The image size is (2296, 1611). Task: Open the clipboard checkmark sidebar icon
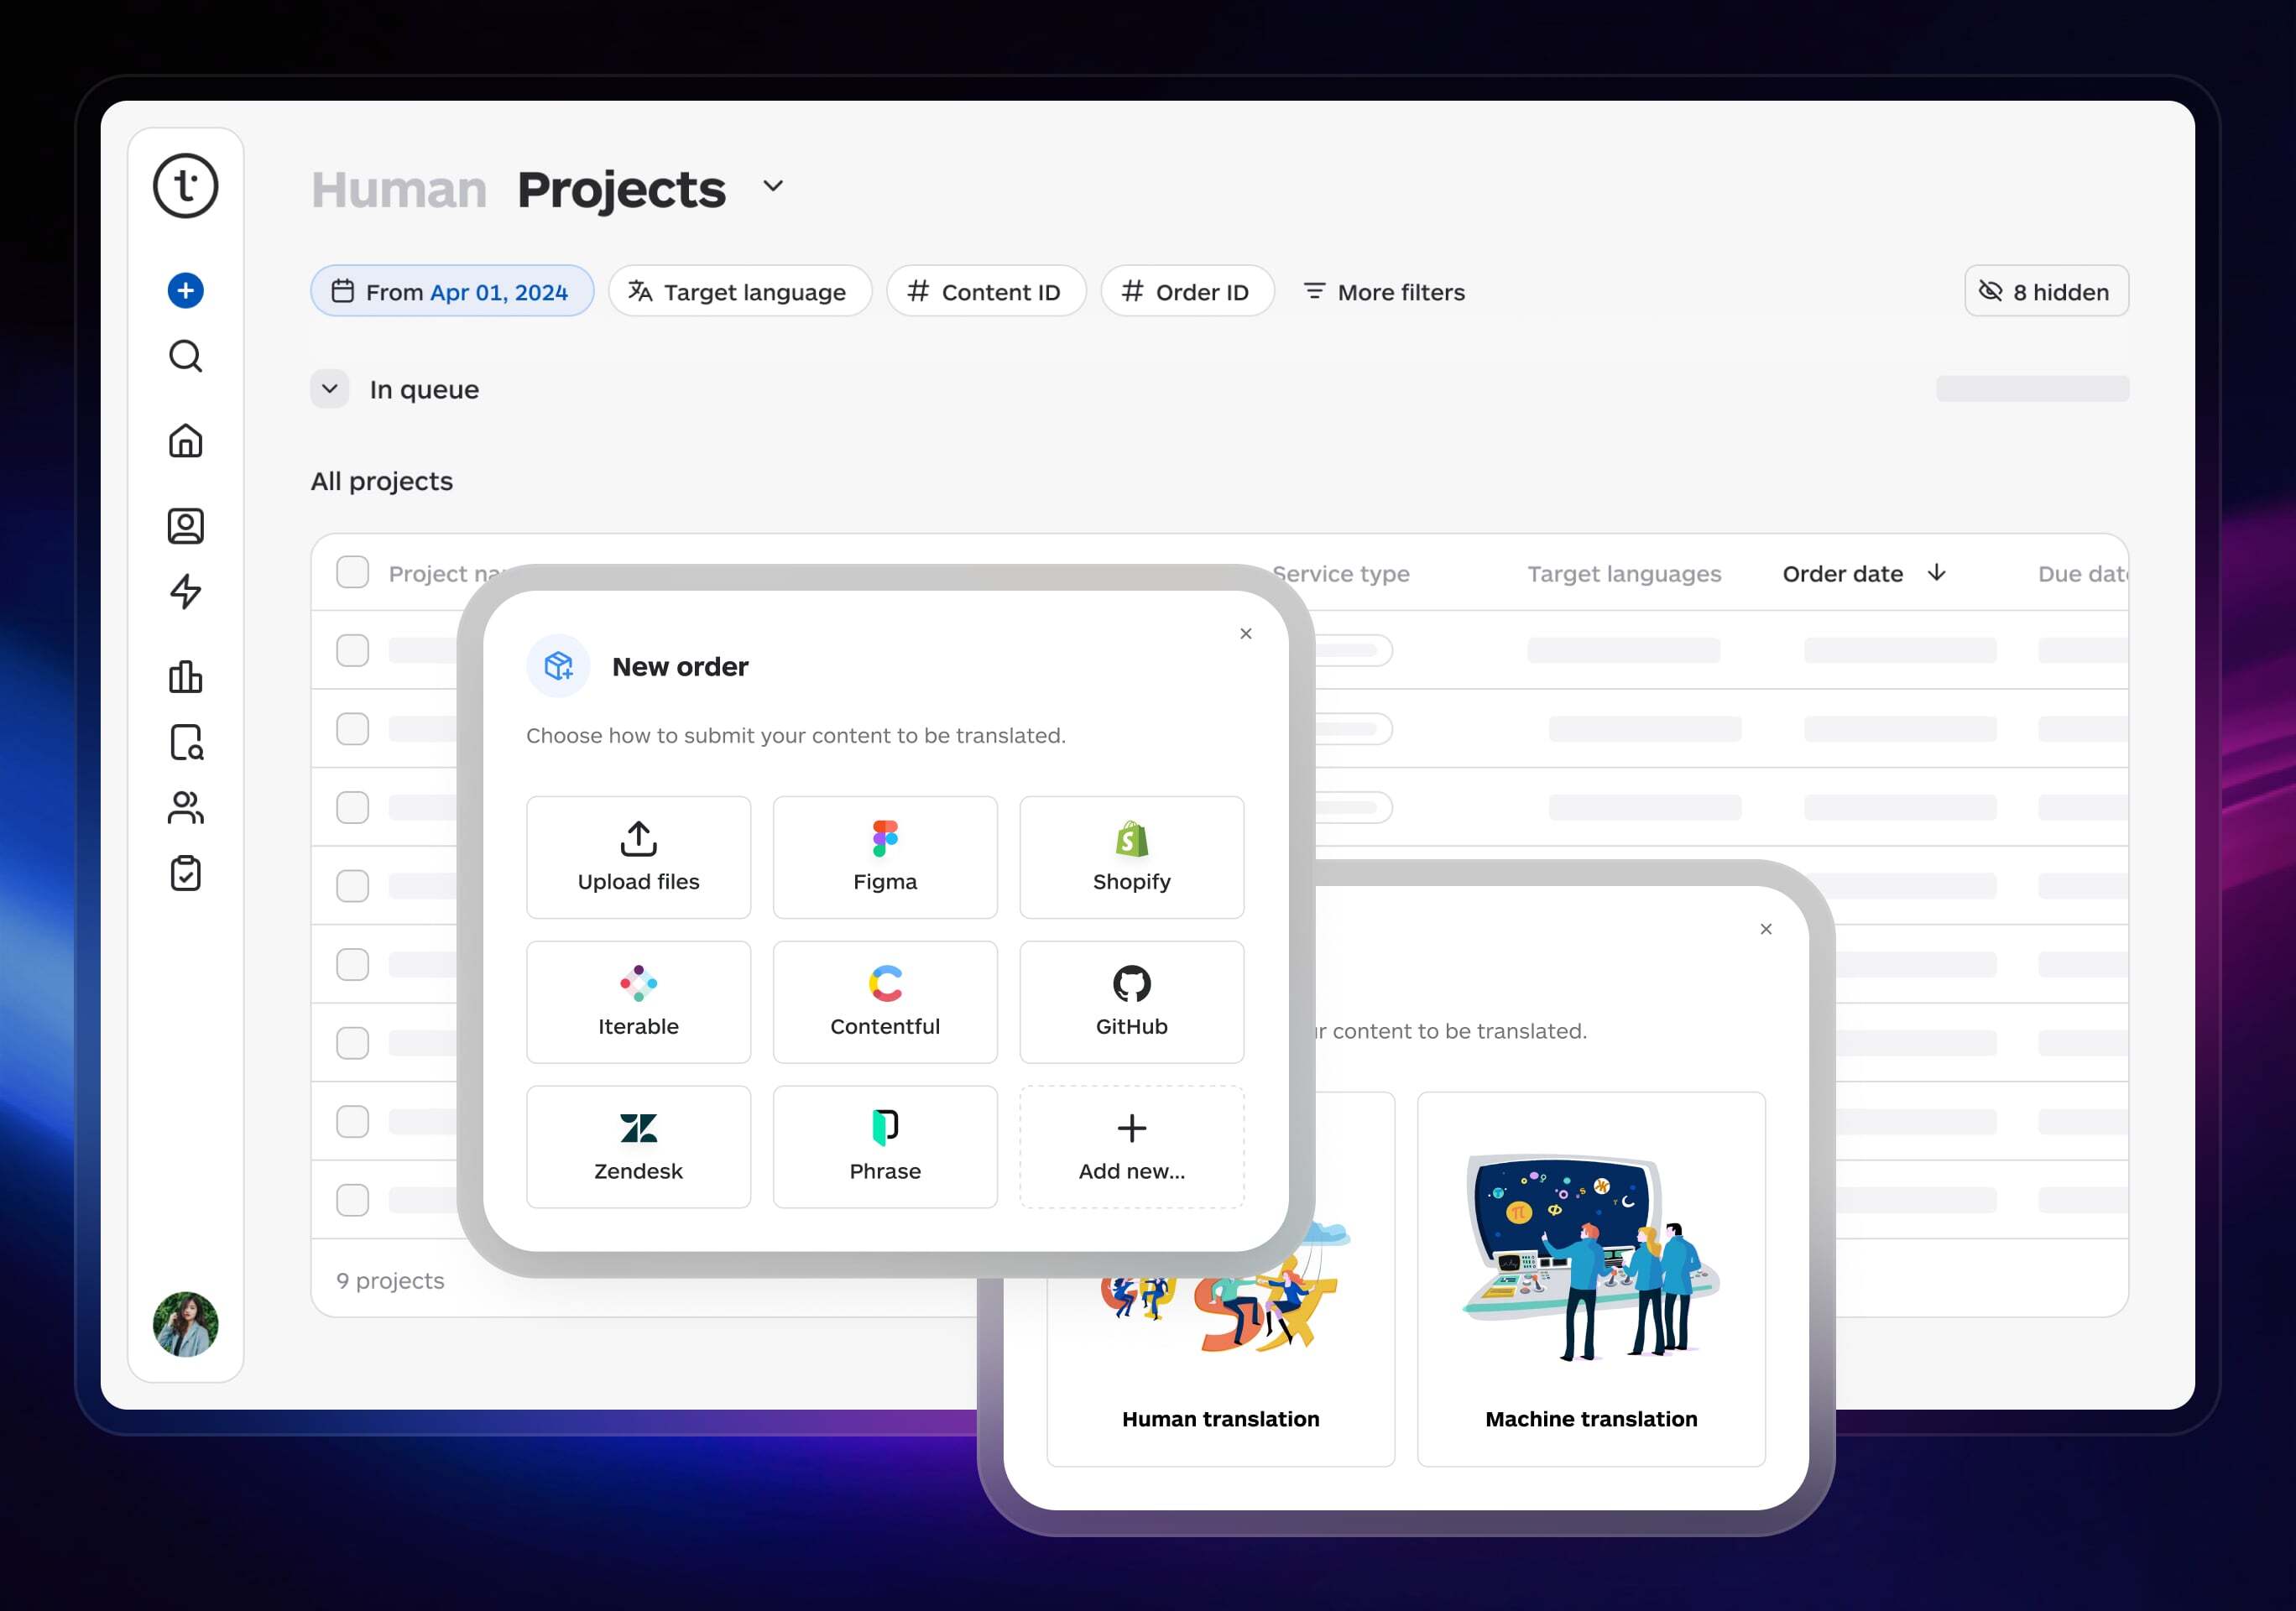[185, 873]
